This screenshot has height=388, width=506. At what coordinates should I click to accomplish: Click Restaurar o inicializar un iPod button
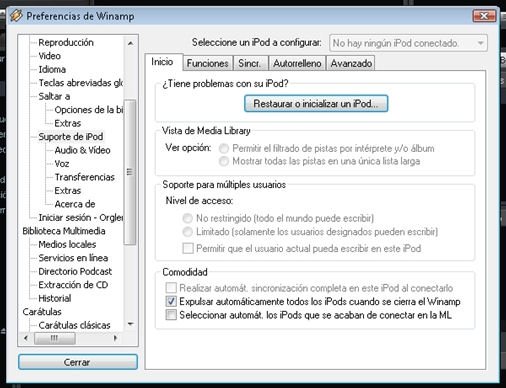pyautogui.click(x=316, y=104)
